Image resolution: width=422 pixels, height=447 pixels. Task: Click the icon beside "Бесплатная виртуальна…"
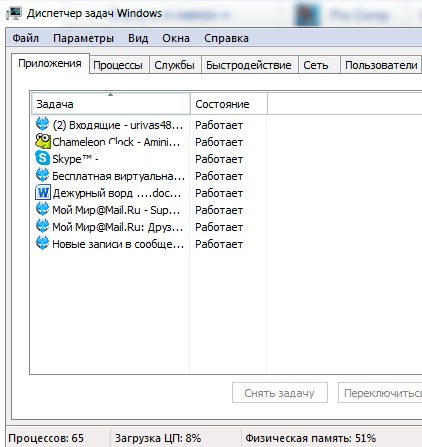(x=42, y=175)
